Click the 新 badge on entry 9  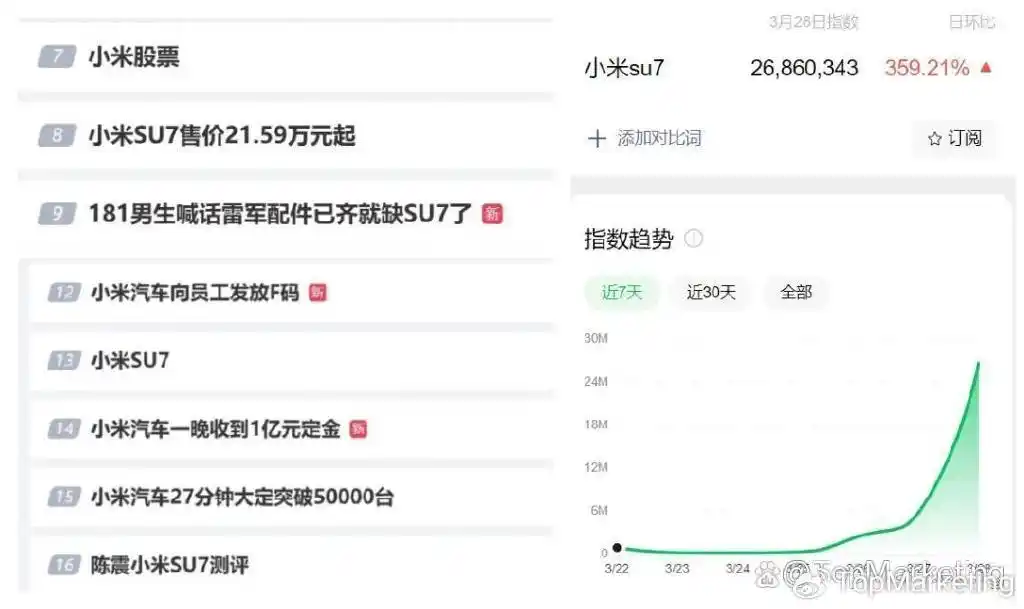494,213
